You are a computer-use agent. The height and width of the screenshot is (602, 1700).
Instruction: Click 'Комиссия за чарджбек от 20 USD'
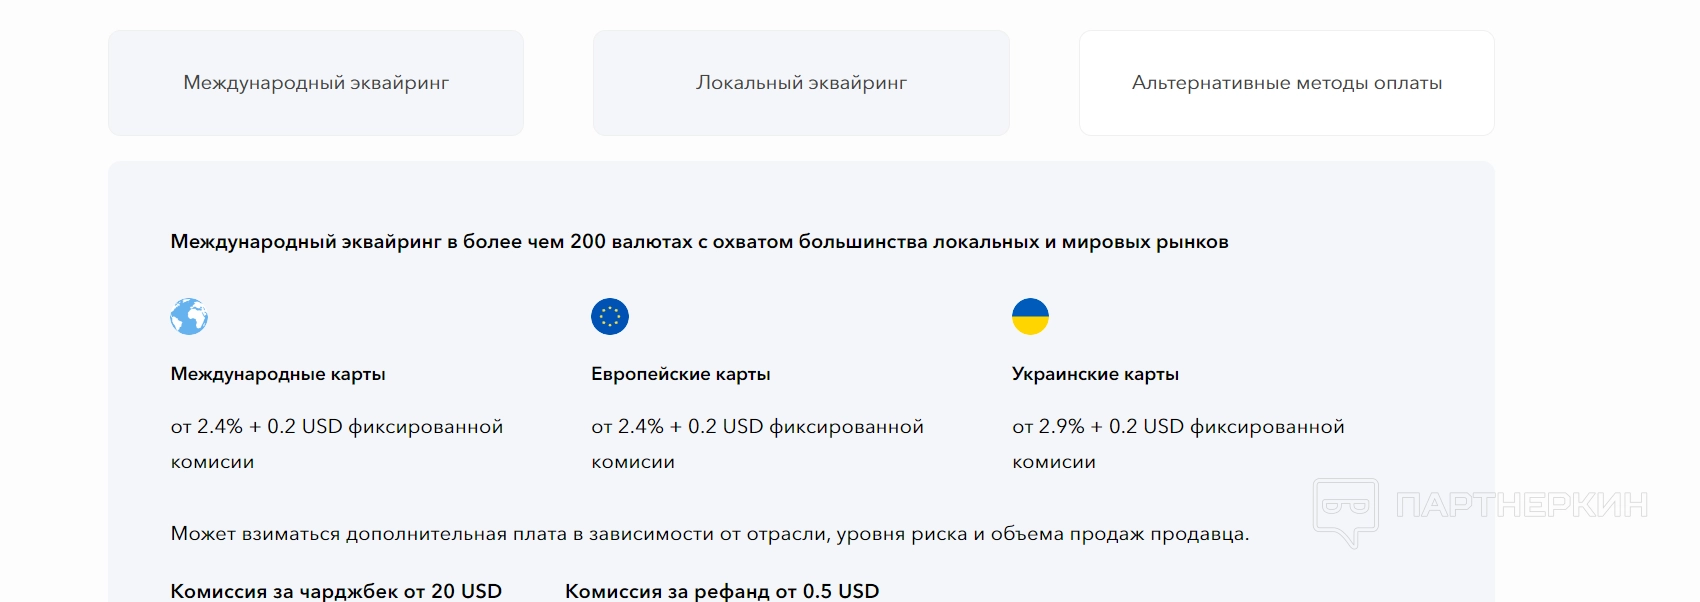pyautogui.click(x=336, y=591)
